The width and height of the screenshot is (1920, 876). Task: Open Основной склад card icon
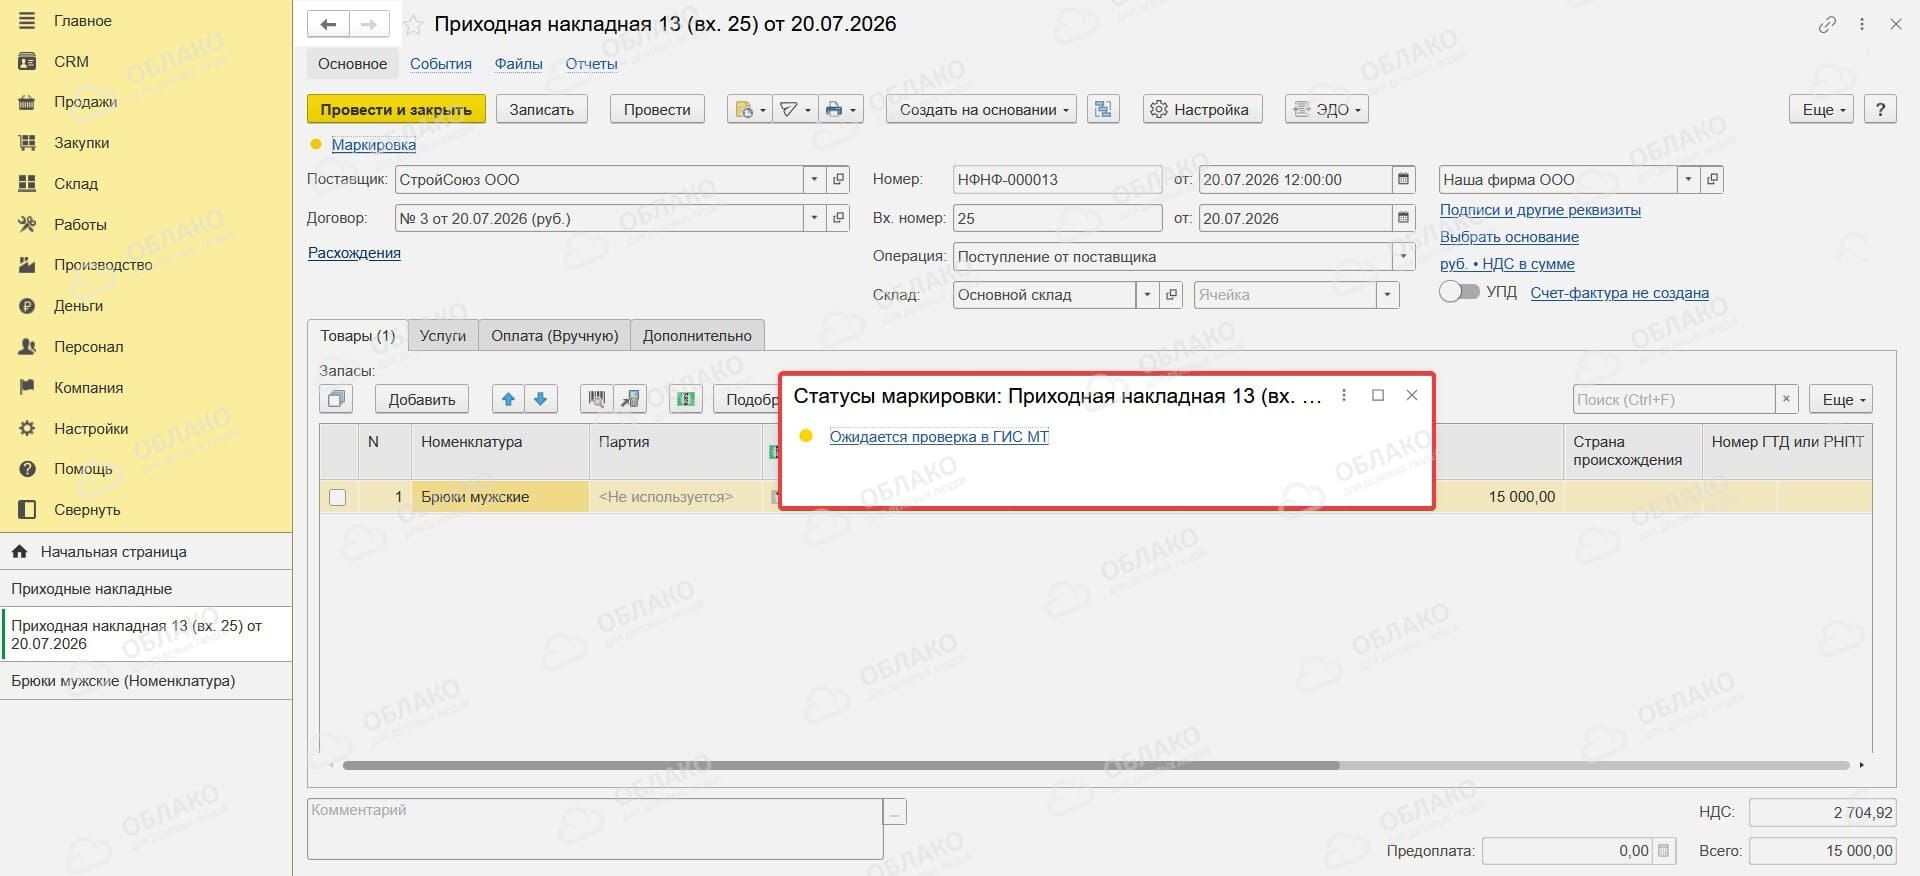click(x=1171, y=295)
